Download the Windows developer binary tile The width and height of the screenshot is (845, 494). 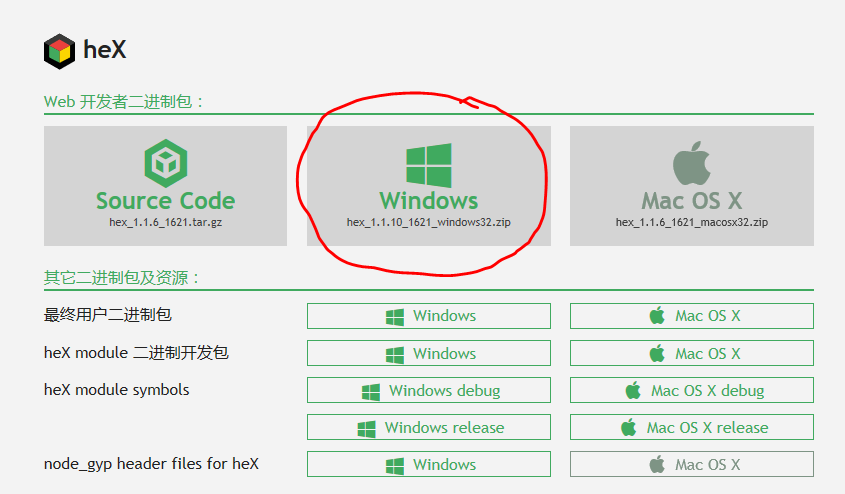(x=429, y=186)
